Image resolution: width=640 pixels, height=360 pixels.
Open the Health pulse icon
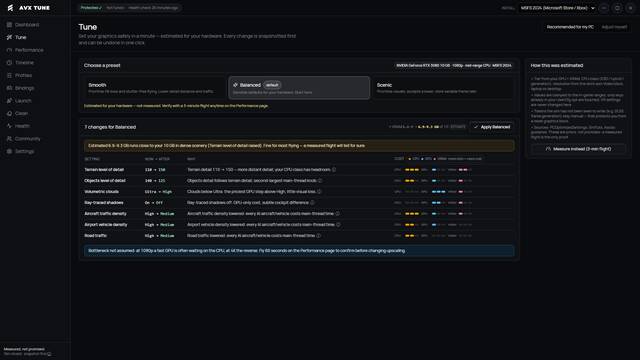point(9,126)
